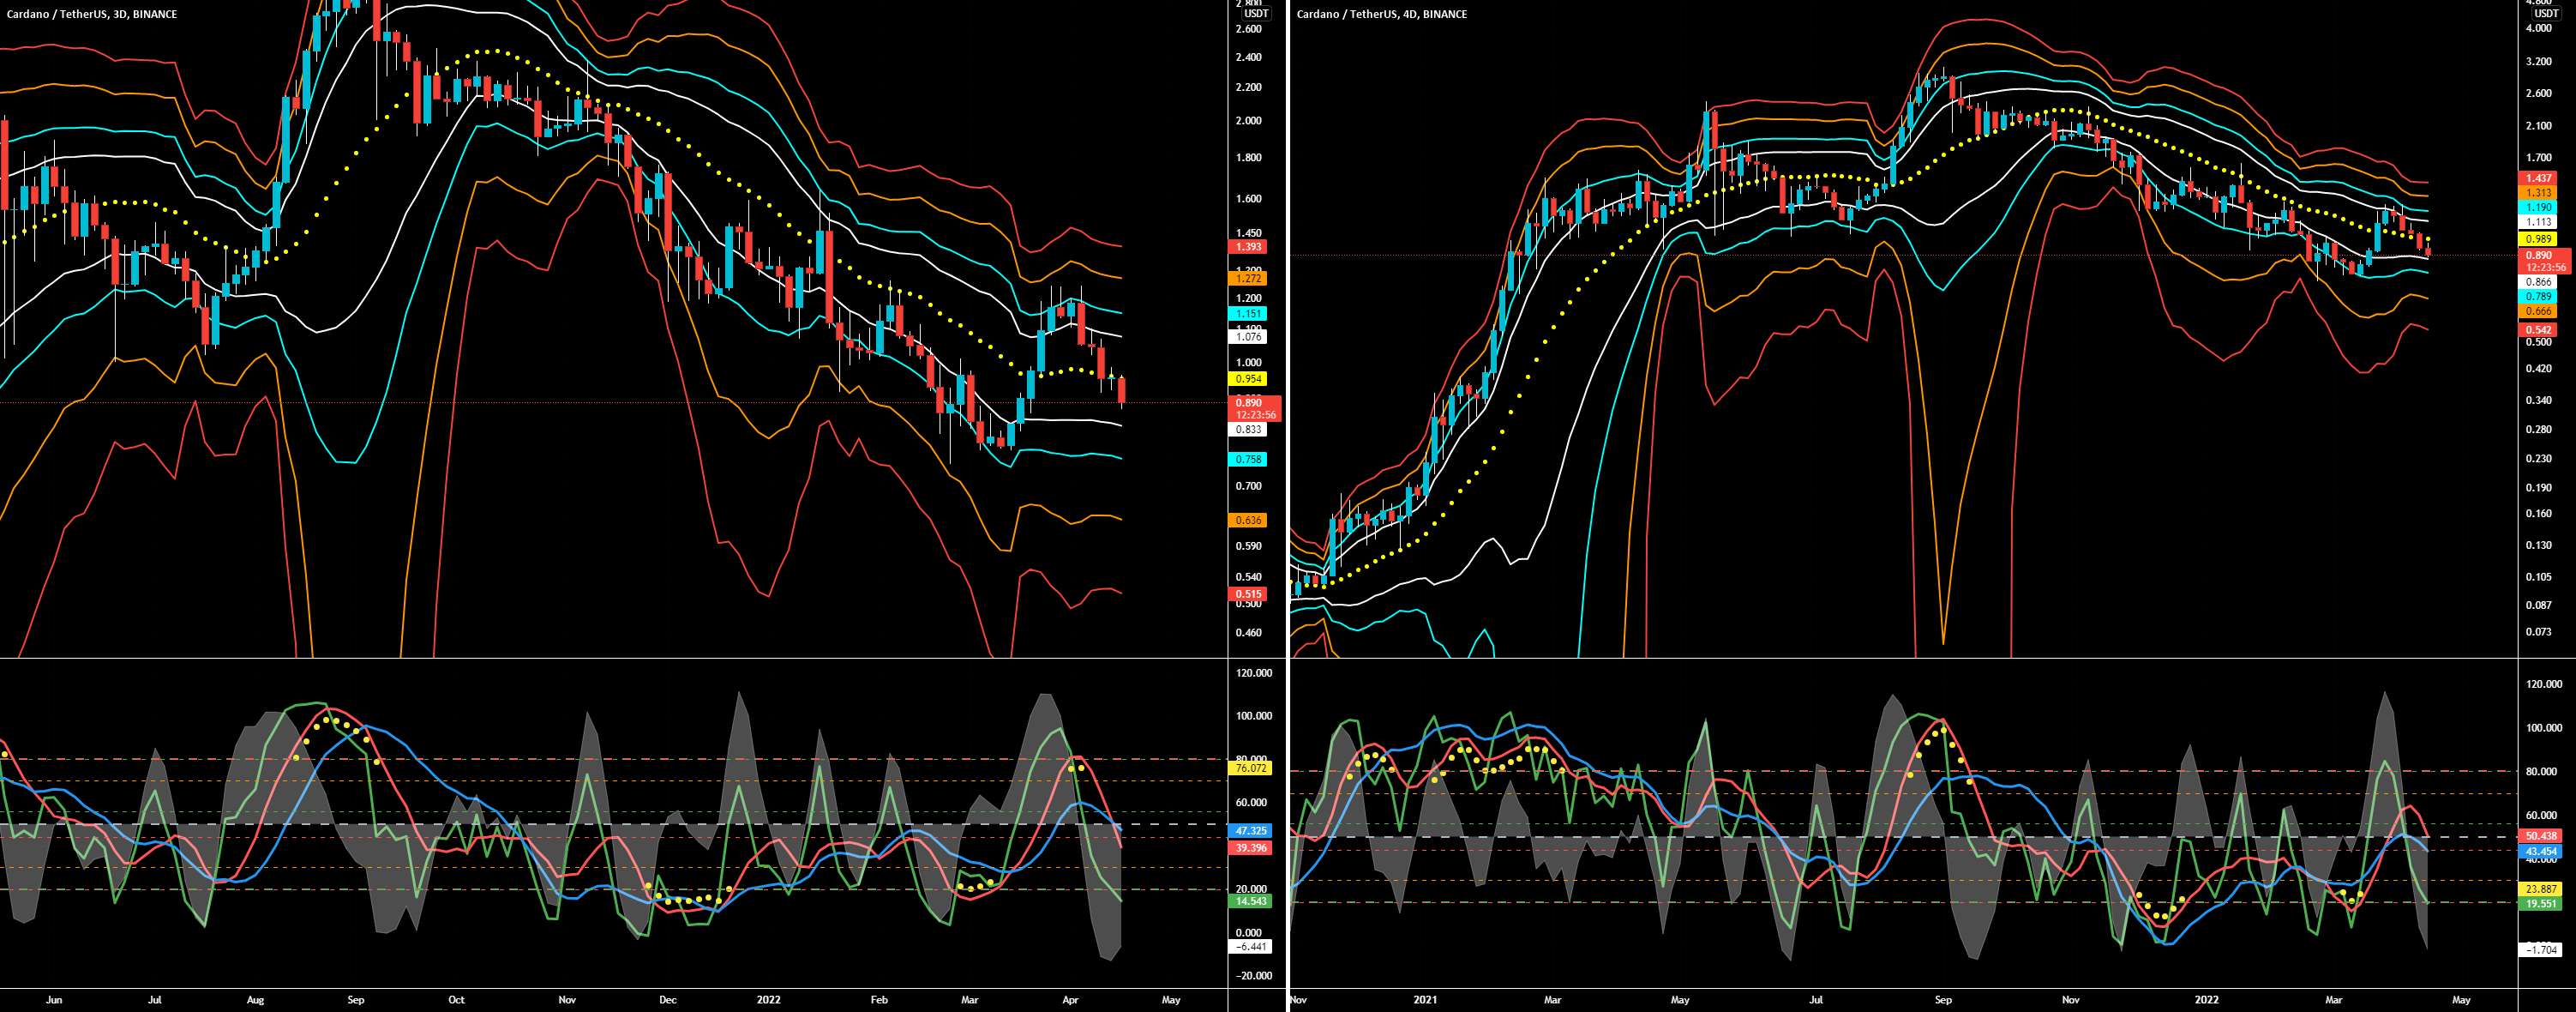Click the red 39.396 indicator value label

(1251, 848)
